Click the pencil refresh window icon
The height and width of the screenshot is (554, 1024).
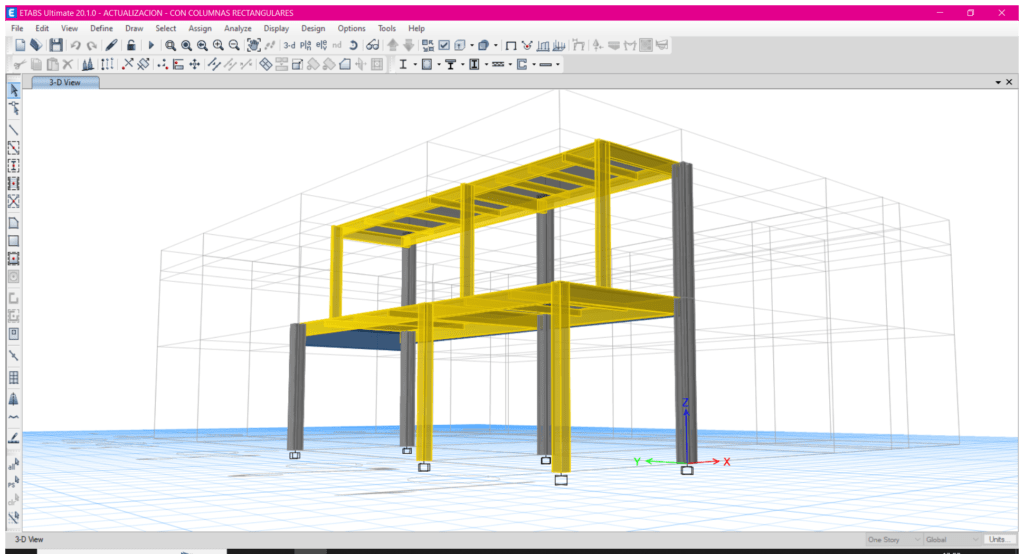pyautogui.click(x=112, y=45)
